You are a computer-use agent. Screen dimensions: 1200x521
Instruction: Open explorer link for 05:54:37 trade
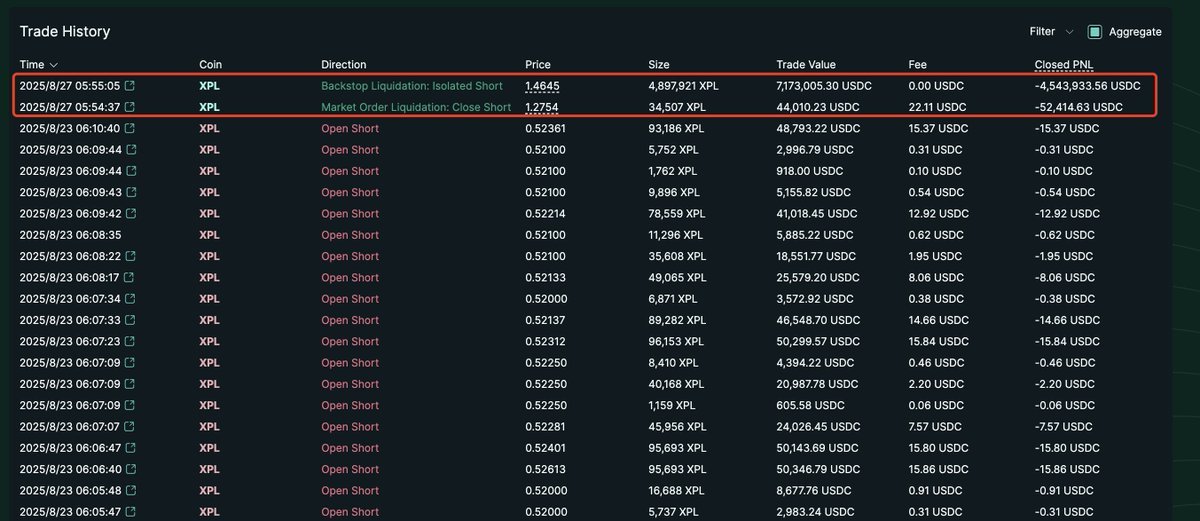pyautogui.click(x=130, y=107)
